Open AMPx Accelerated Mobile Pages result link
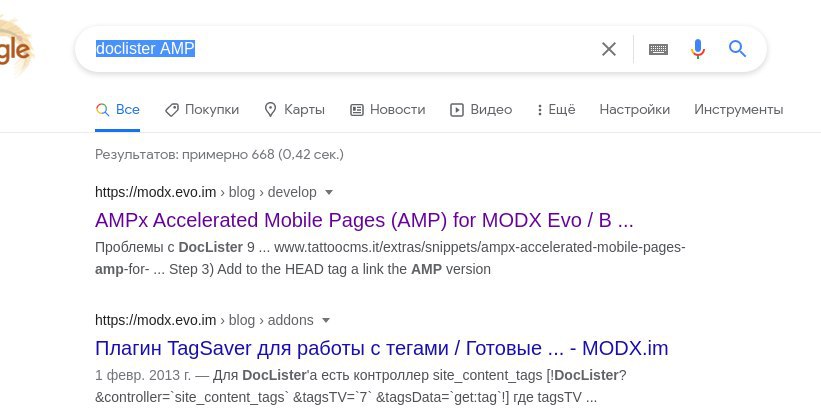 pyautogui.click(x=364, y=221)
